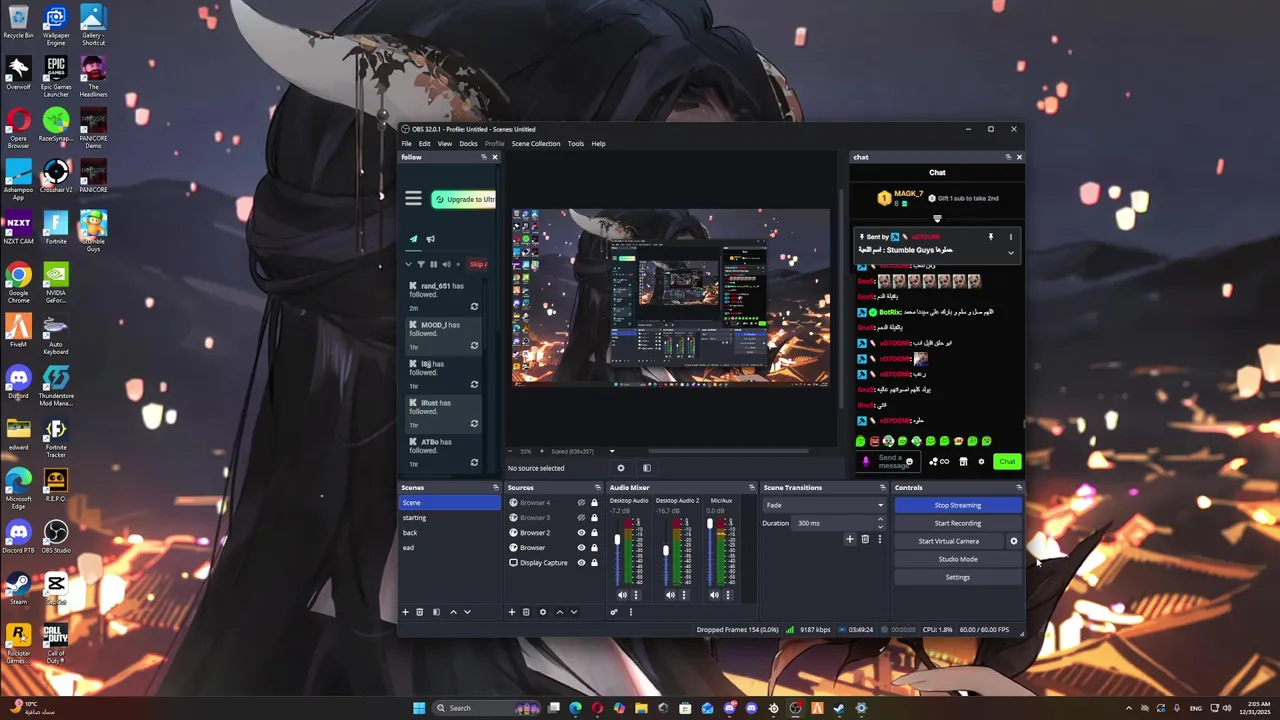Open the Fade transition dropdown
The width and height of the screenshot is (1280, 720).
(x=824, y=505)
